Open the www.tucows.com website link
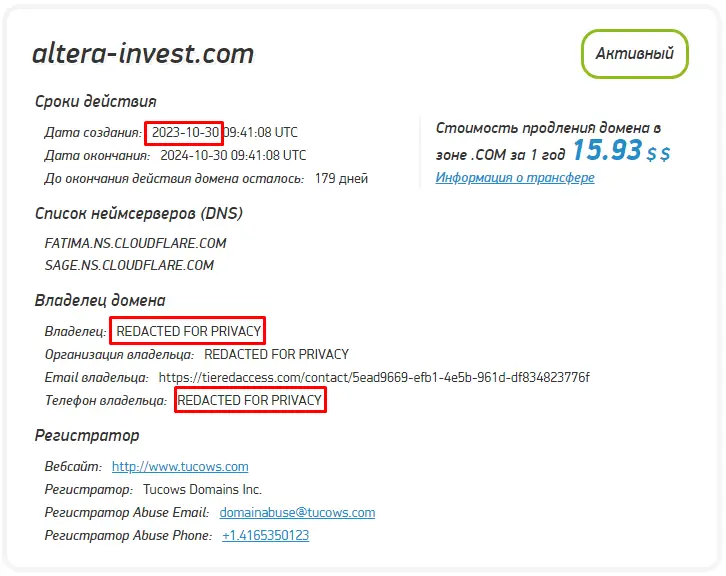 click(x=180, y=466)
